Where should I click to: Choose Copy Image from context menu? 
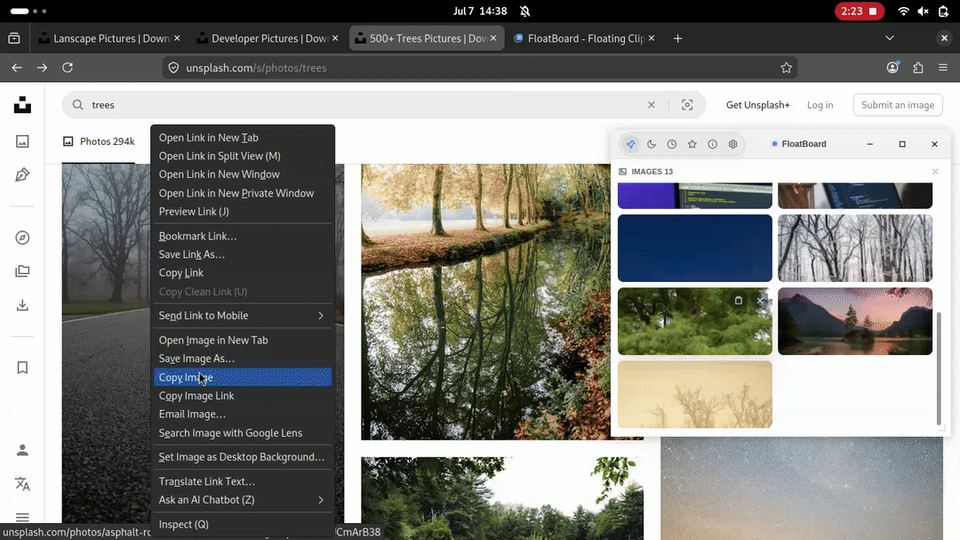click(x=242, y=377)
